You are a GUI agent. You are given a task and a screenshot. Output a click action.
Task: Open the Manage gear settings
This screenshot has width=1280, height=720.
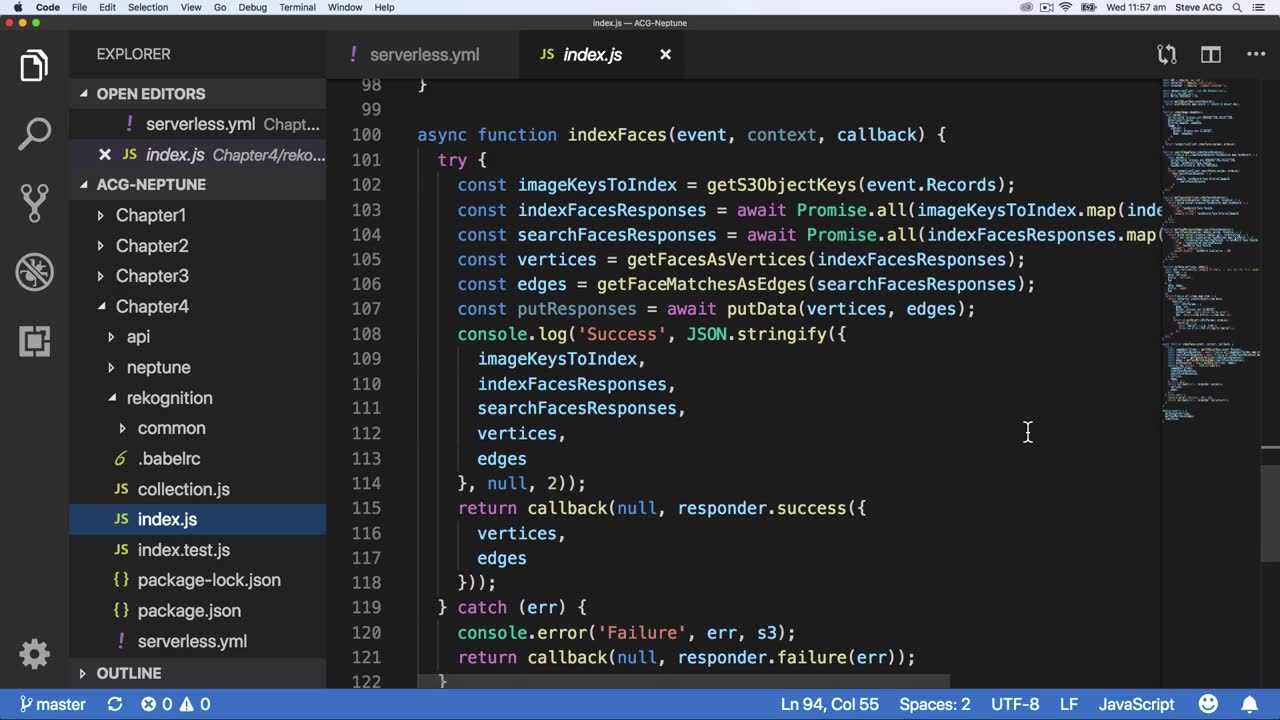[34, 654]
